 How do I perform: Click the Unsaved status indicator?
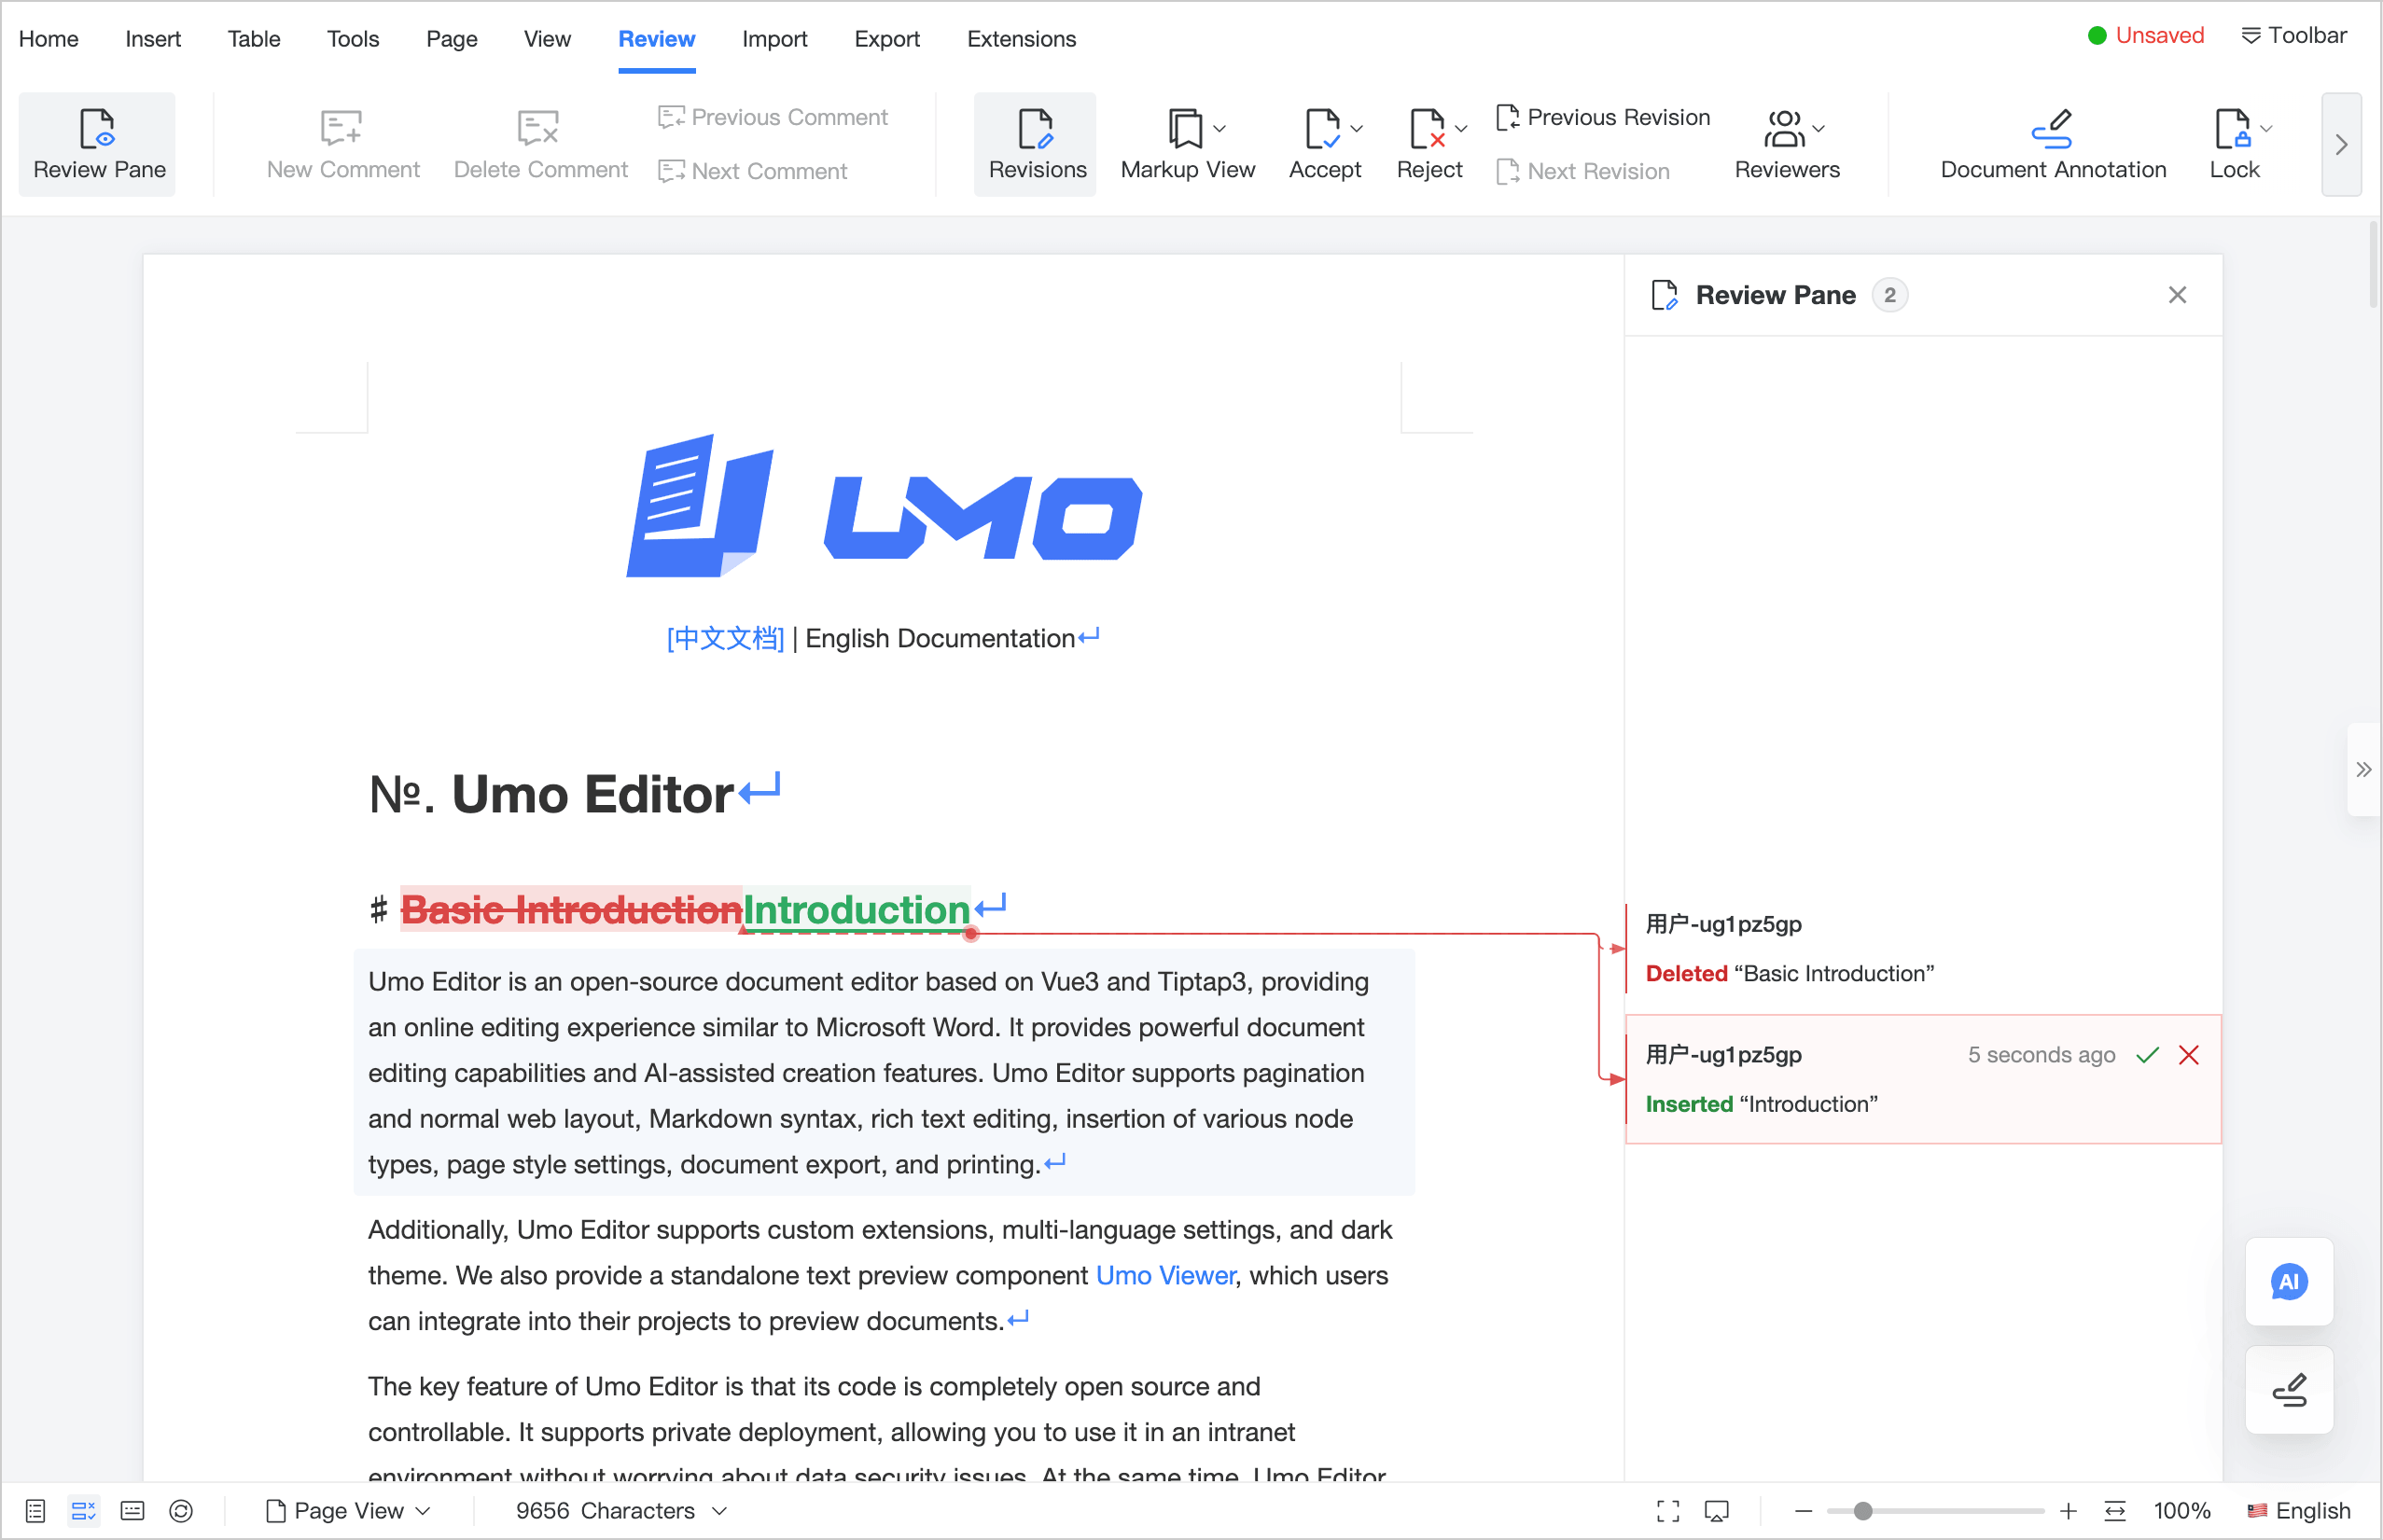point(2145,35)
